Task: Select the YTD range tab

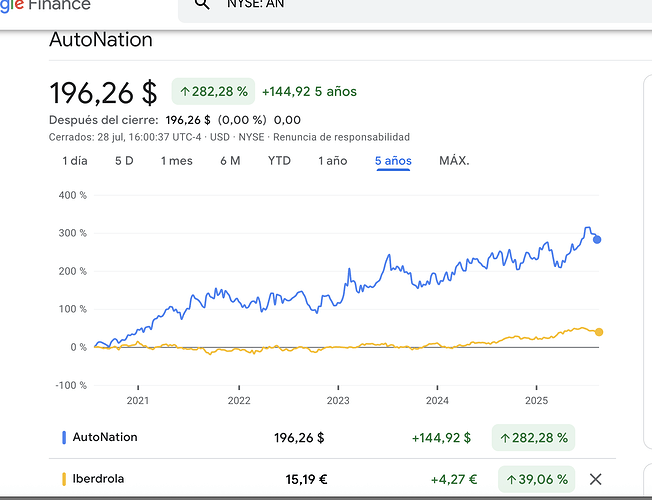Action: click(x=279, y=161)
